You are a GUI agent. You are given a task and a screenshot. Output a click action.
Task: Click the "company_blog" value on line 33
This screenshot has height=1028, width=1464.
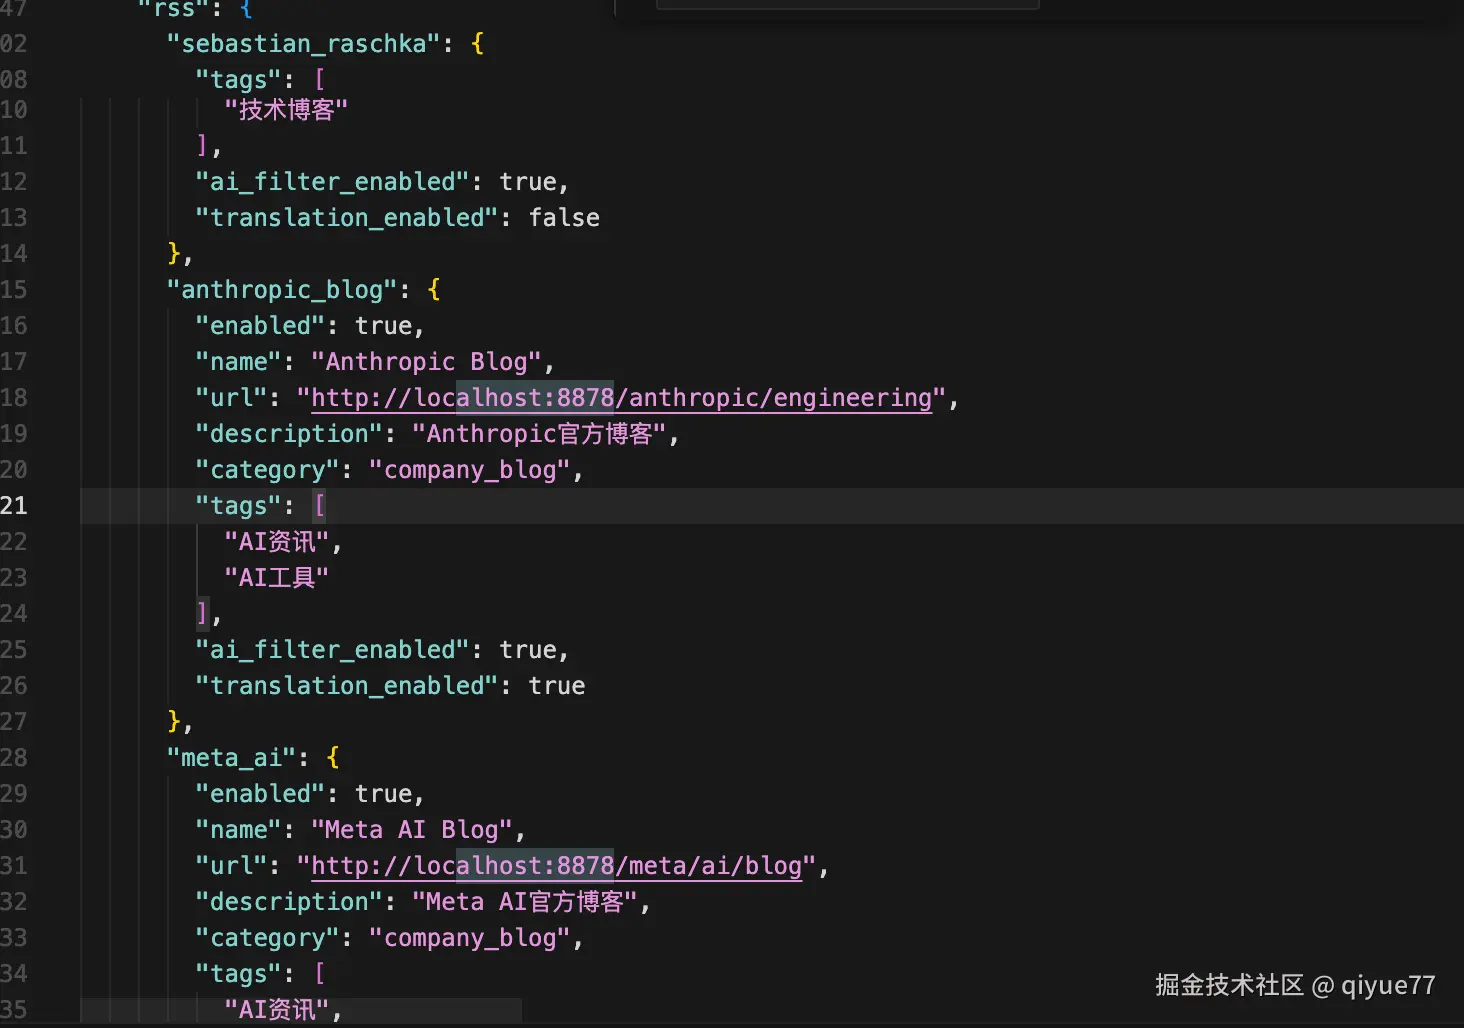point(470,938)
